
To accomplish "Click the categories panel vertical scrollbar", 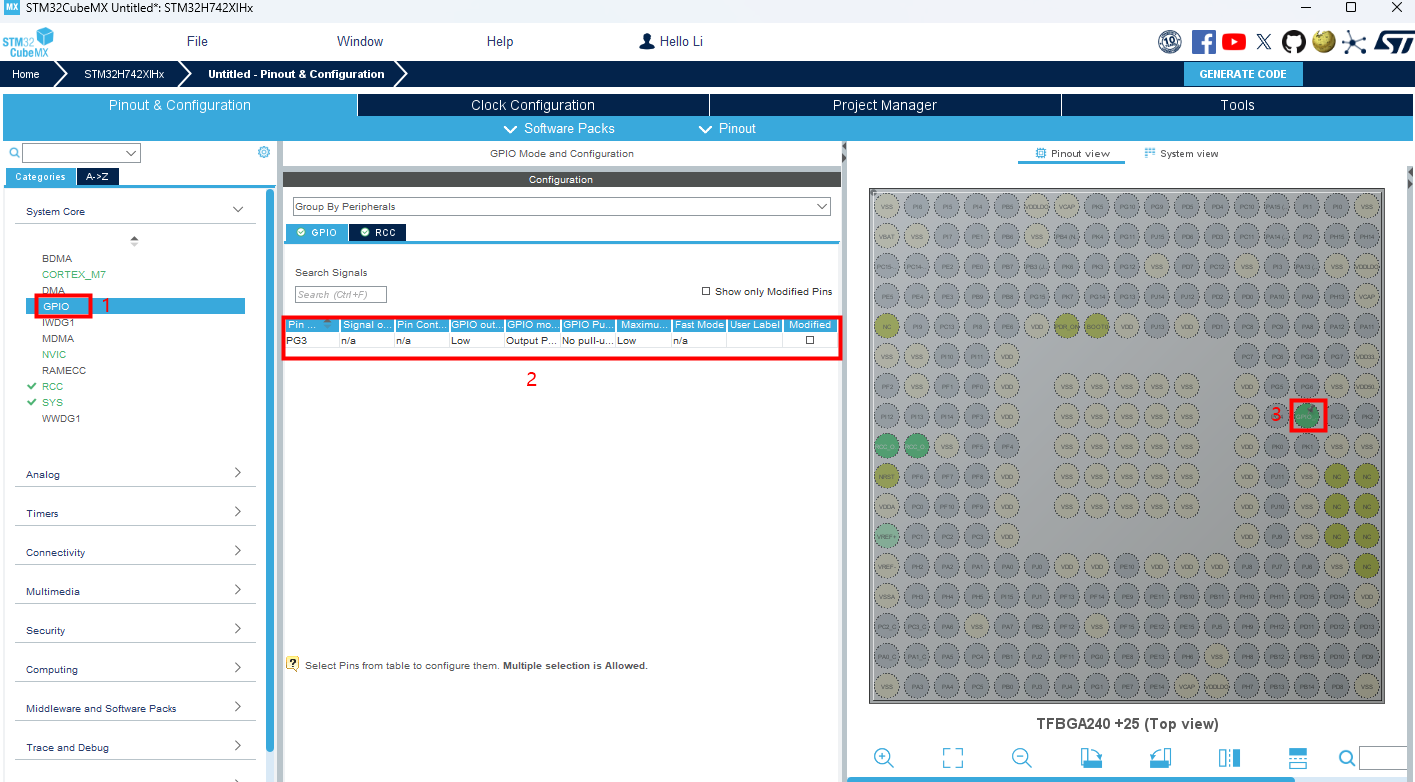I will (x=270, y=470).
